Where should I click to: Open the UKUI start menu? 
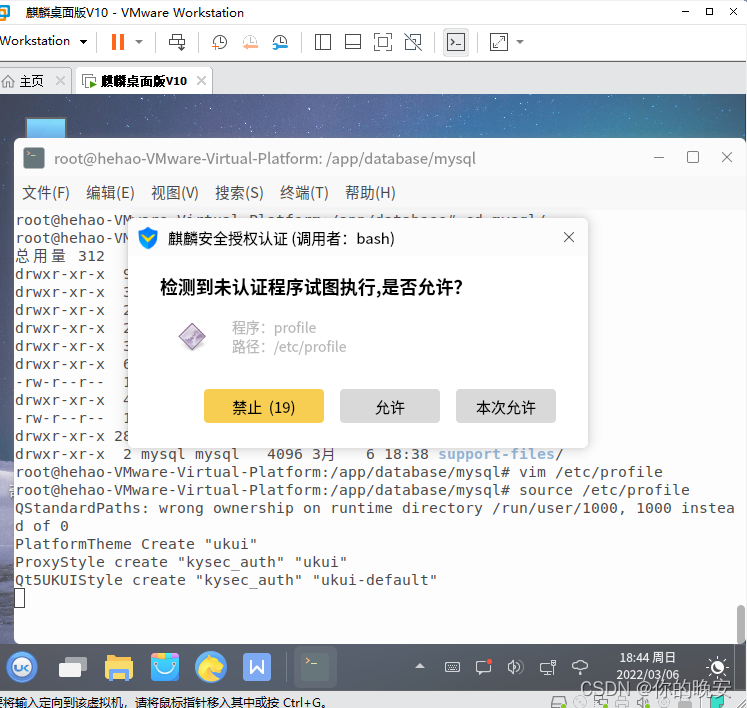(x=22, y=667)
